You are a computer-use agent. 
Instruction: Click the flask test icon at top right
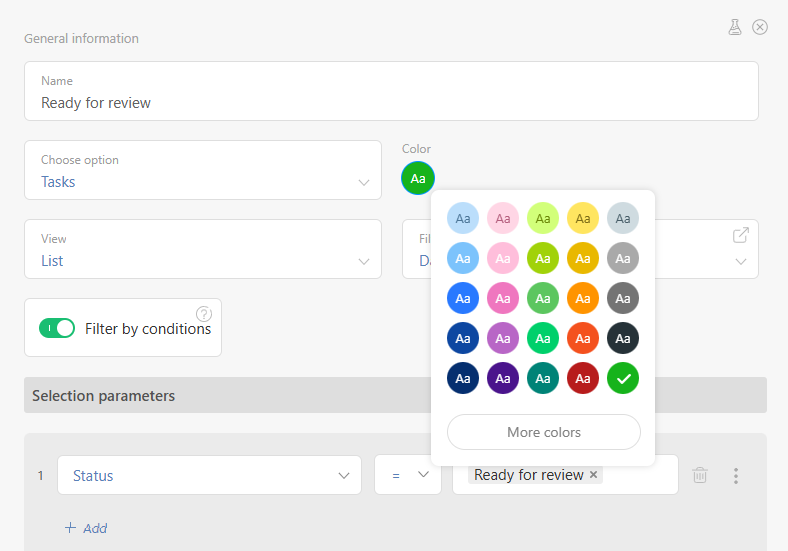(735, 27)
